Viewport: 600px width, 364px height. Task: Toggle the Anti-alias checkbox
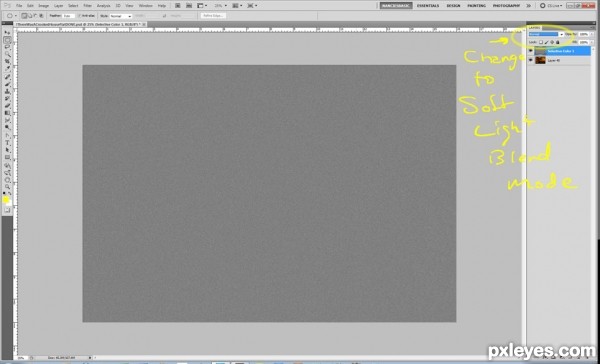pos(80,16)
